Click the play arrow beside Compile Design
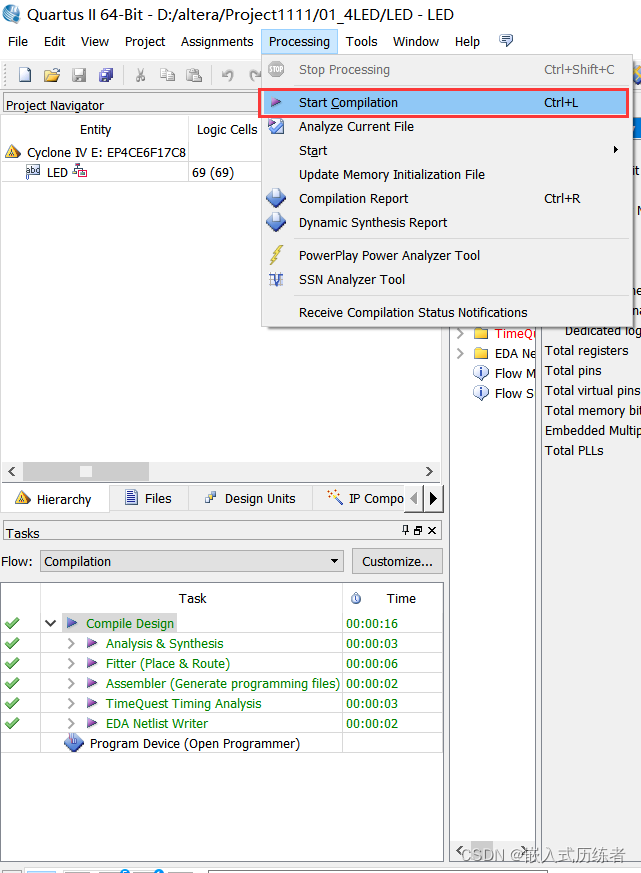 coord(72,623)
